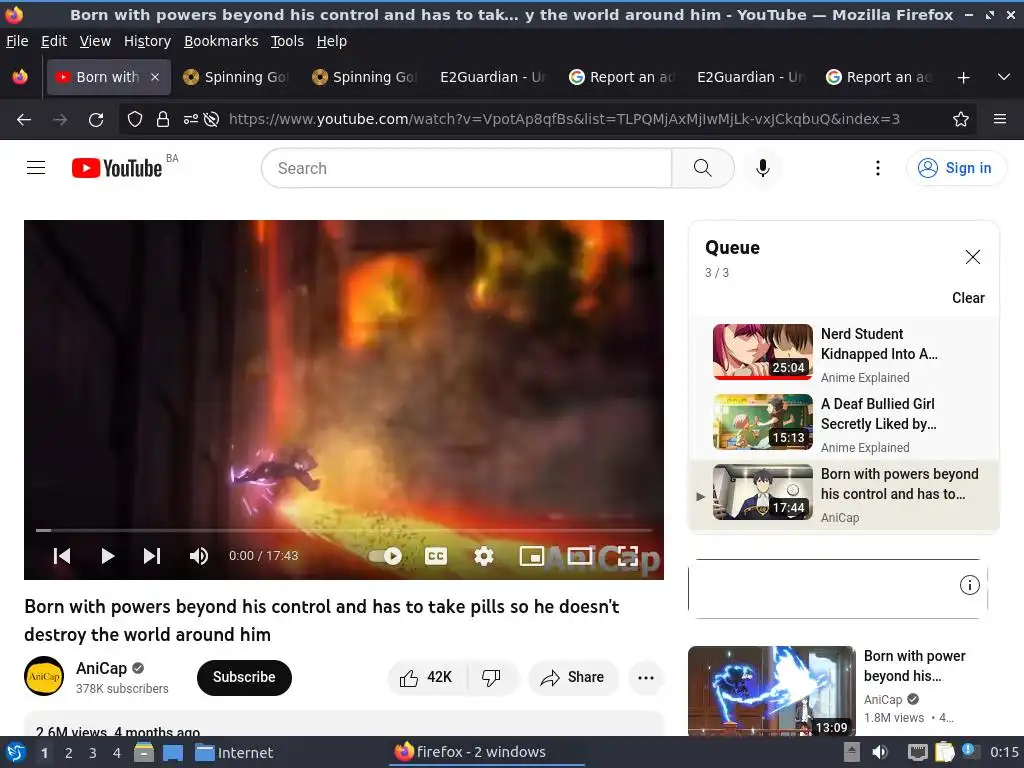Open Firefox application menu
The image size is (1024, 768).
(1000, 120)
